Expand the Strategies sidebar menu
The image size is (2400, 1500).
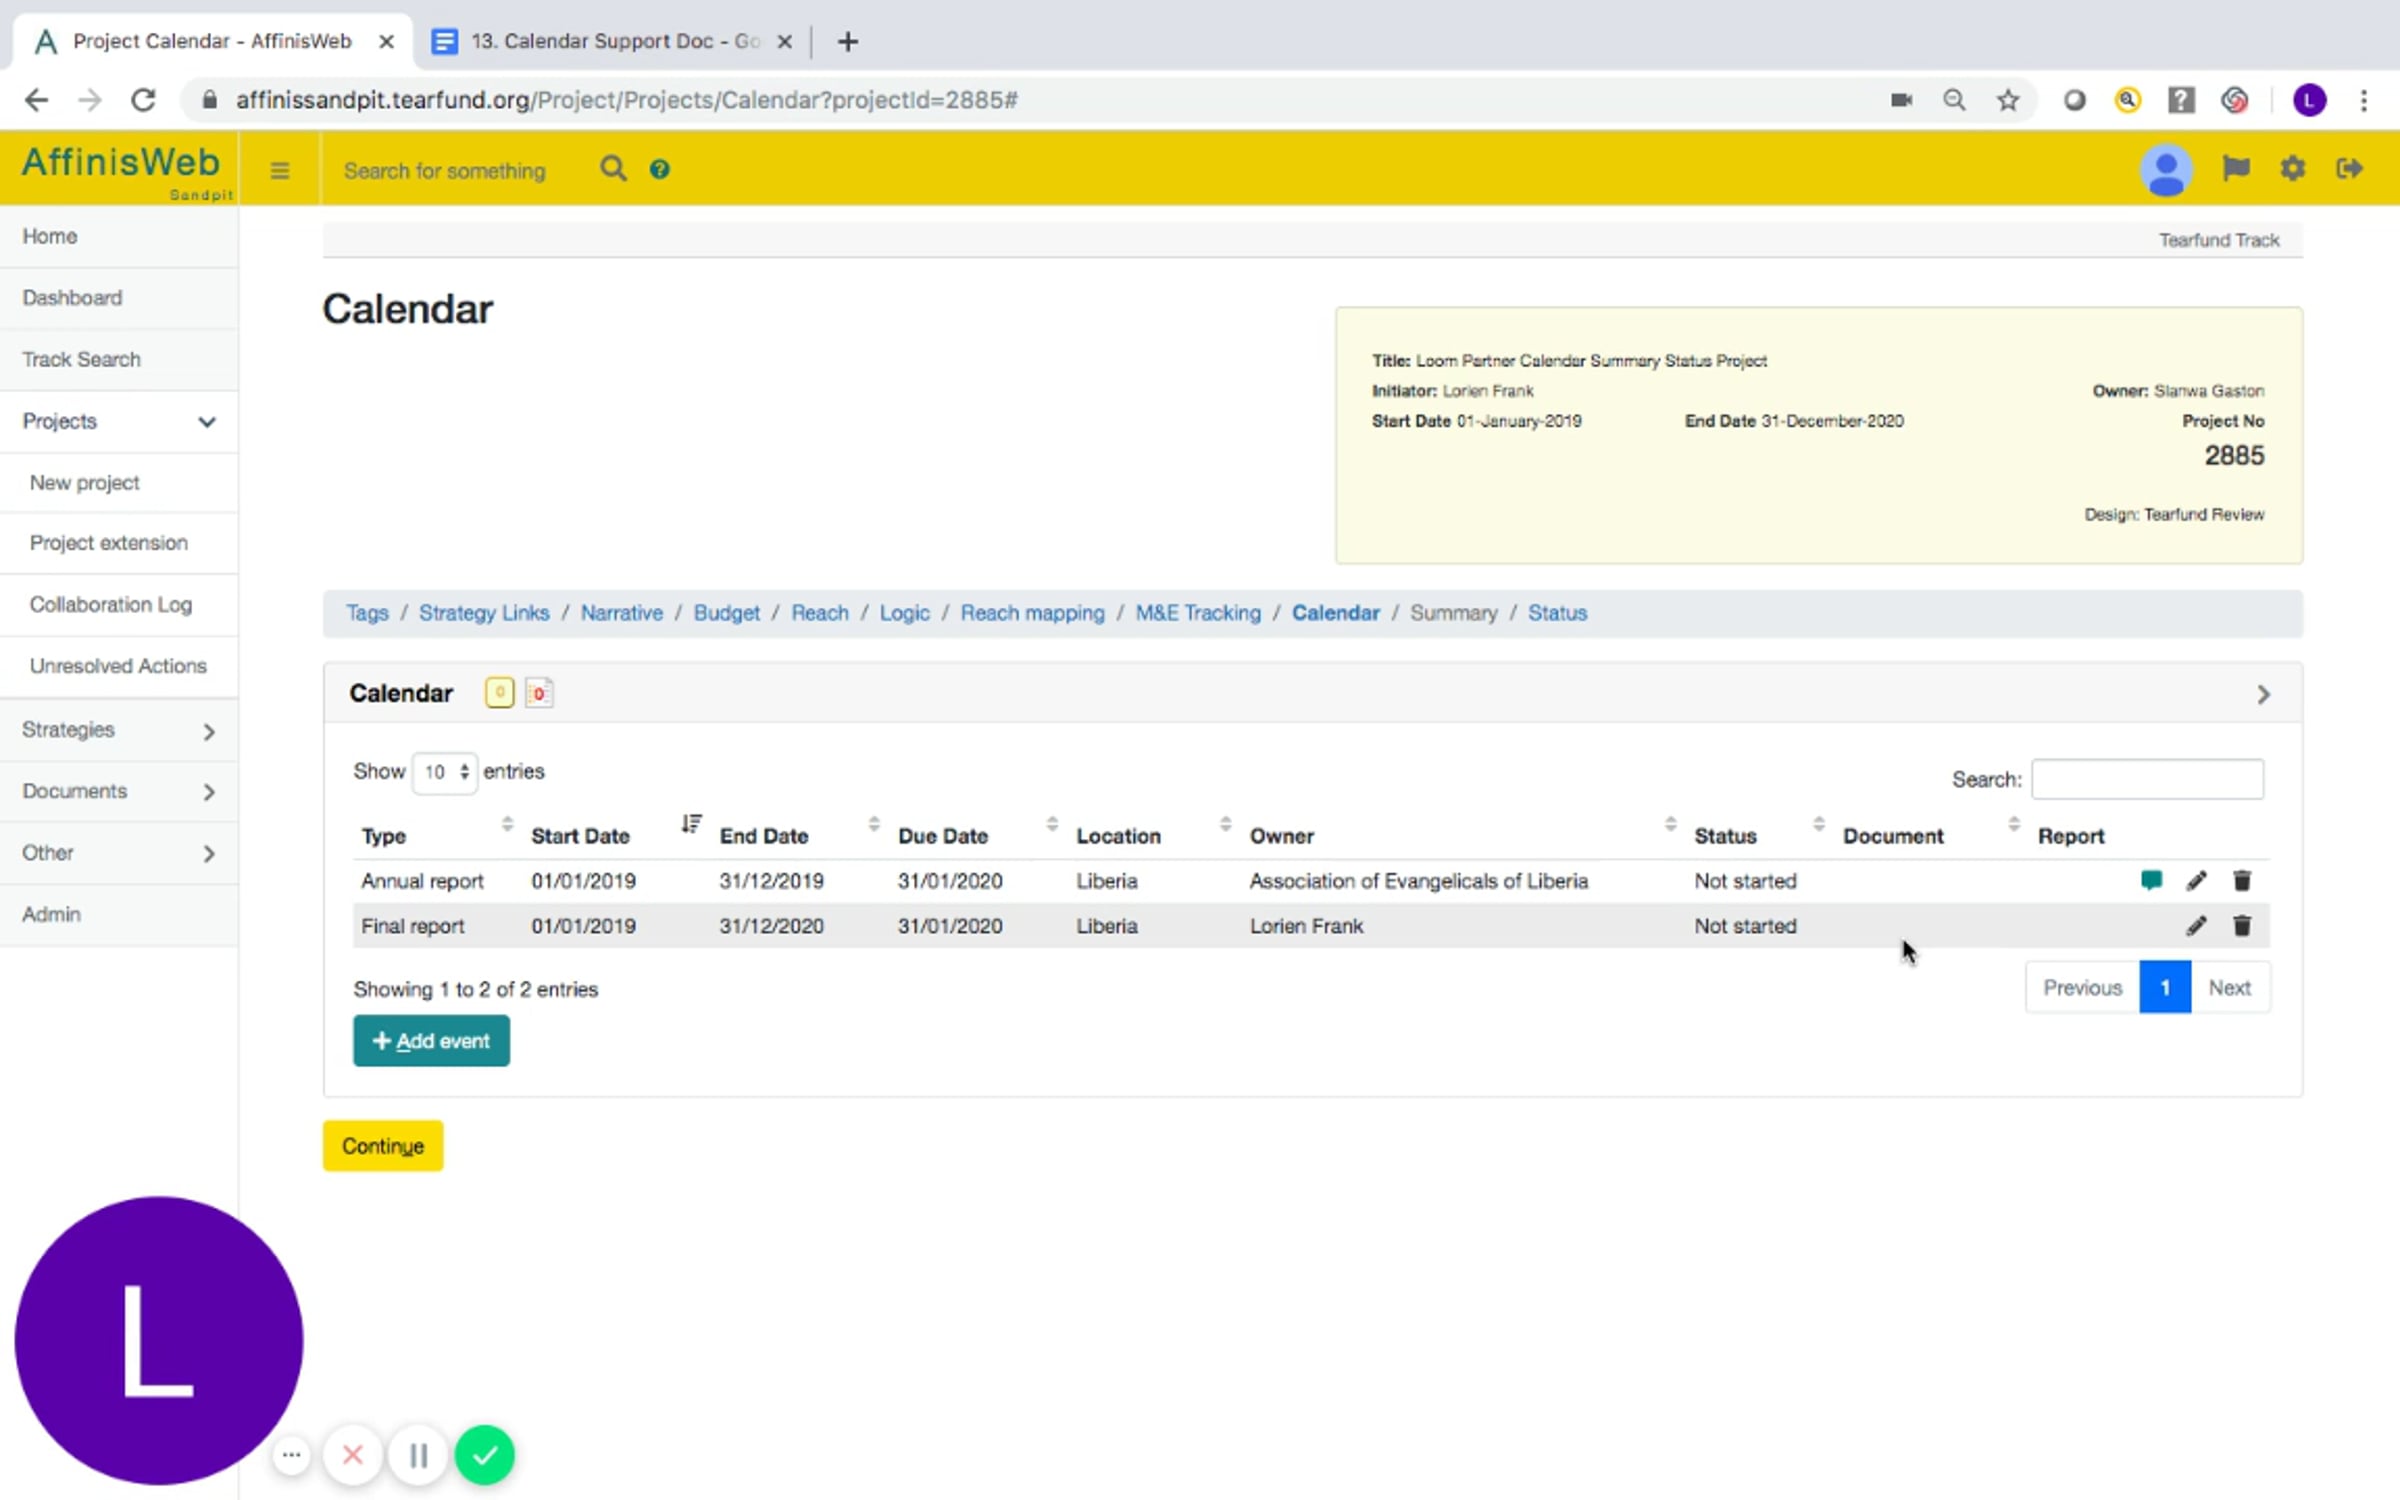coord(119,730)
